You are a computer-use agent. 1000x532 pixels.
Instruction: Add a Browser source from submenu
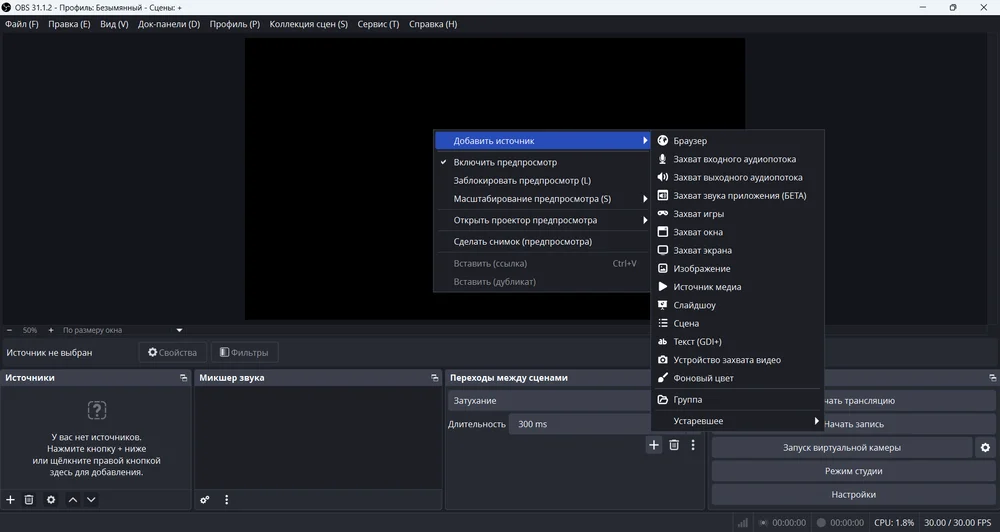pyautogui.click(x=690, y=141)
